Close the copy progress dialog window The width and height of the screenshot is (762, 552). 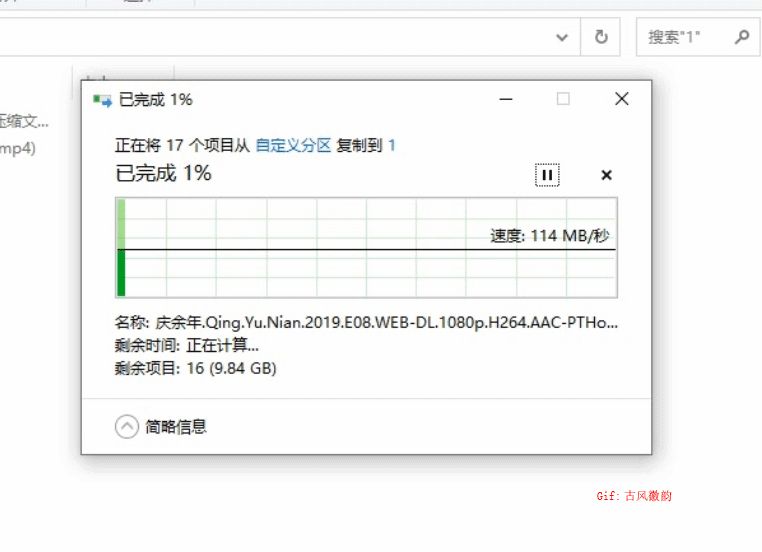coord(622,99)
